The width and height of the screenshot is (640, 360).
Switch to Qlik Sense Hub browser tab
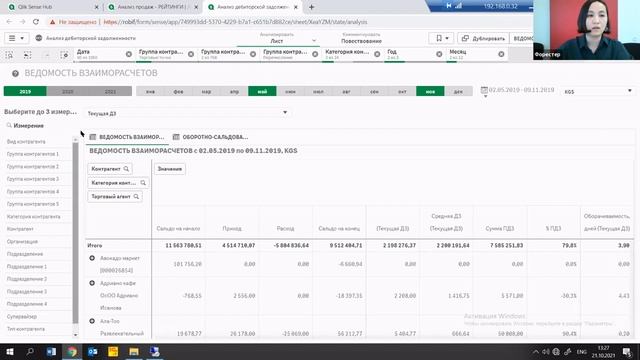click(x=53, y=7)
